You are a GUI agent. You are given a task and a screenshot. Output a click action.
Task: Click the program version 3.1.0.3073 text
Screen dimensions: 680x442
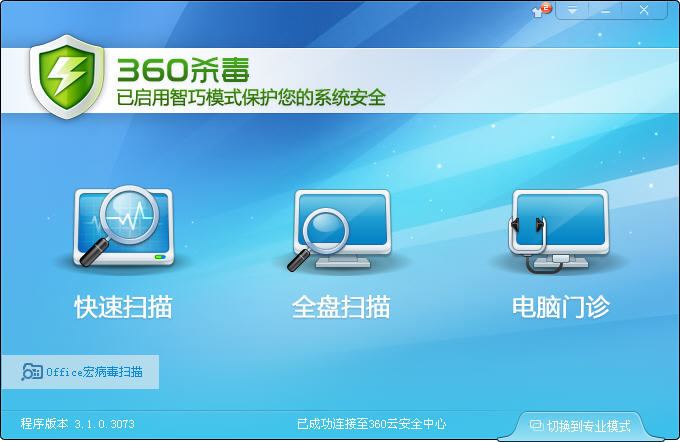coord(77,424)
